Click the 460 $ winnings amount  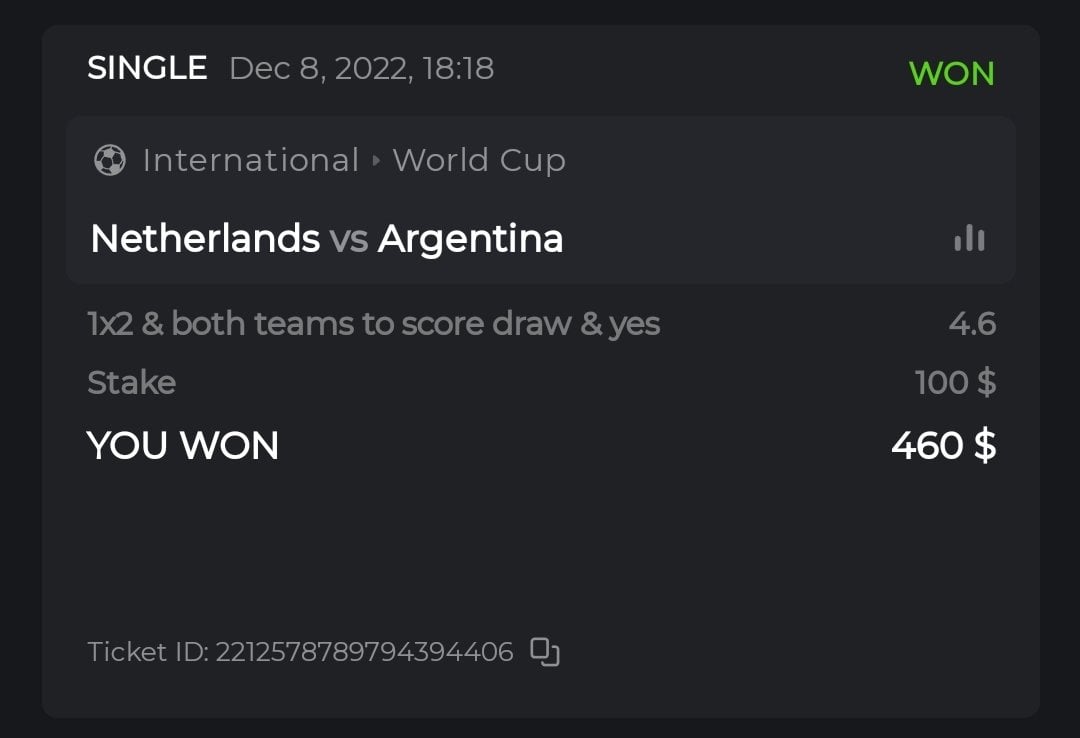[x=943, y=446]
